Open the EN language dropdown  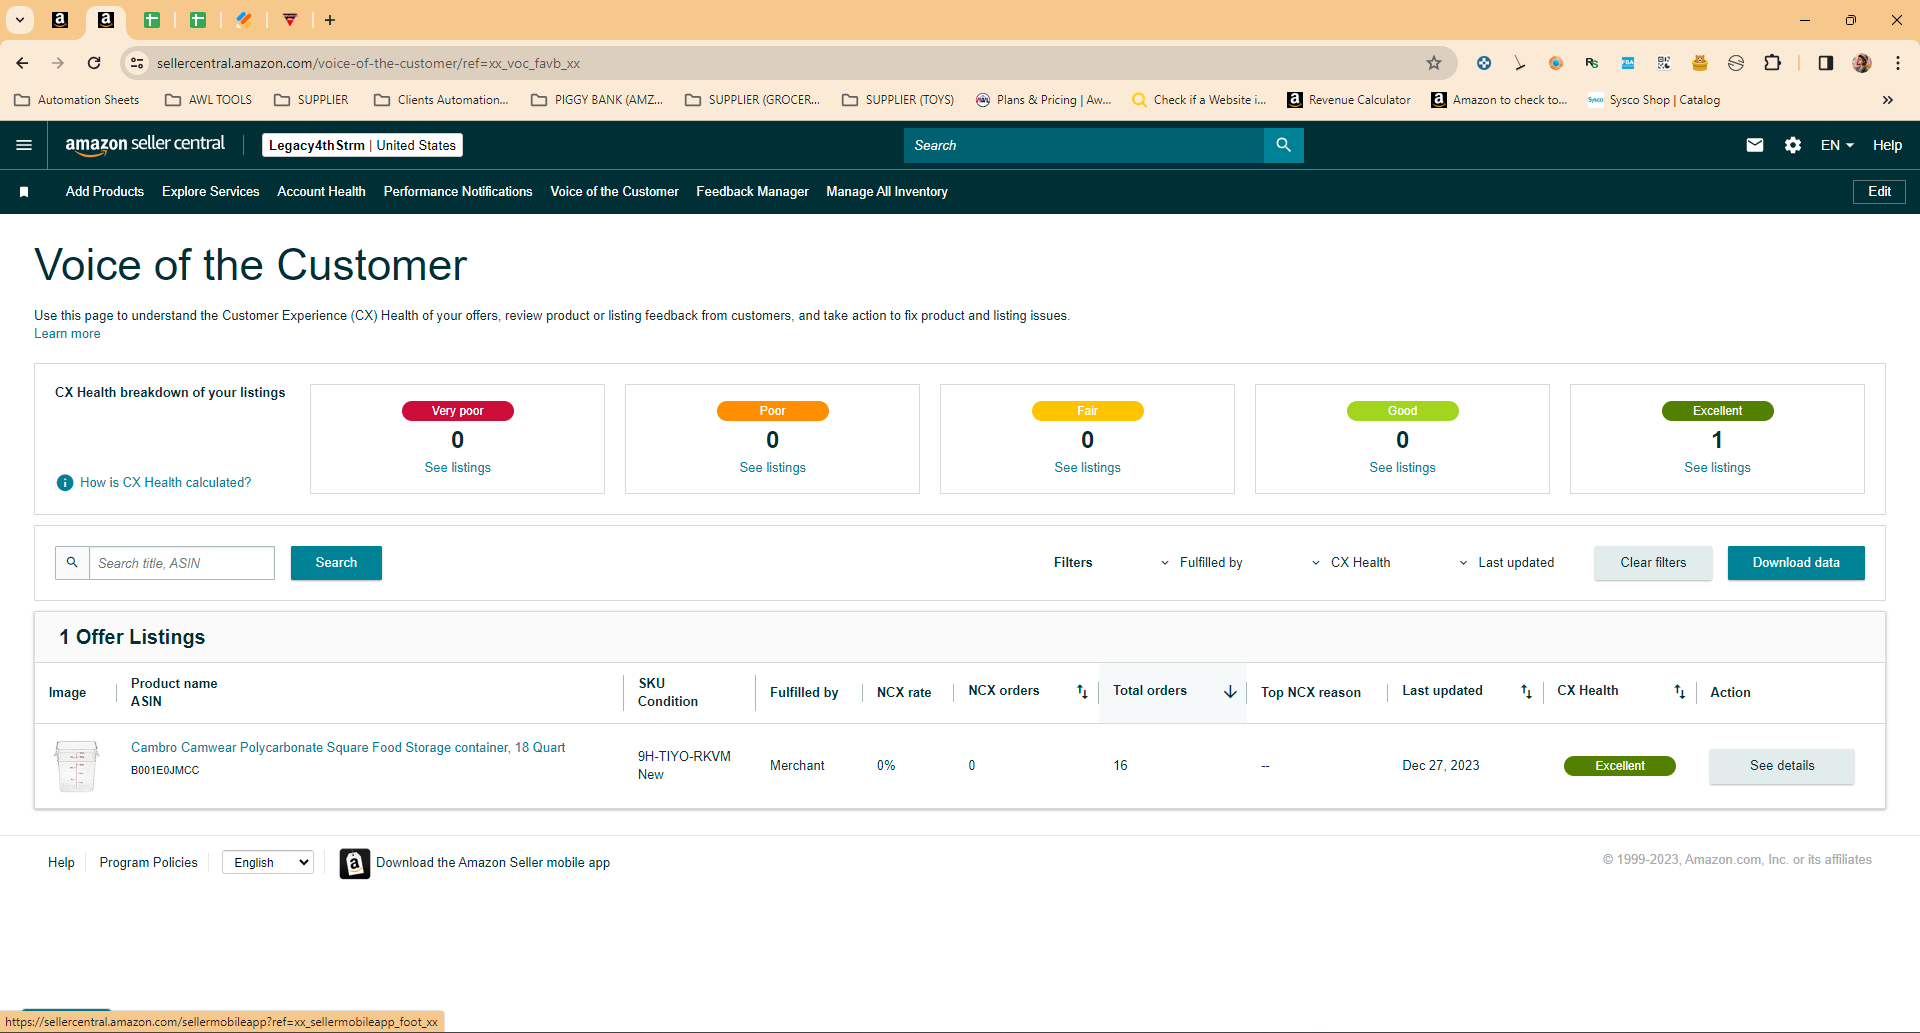click(x=1837, y=145)
